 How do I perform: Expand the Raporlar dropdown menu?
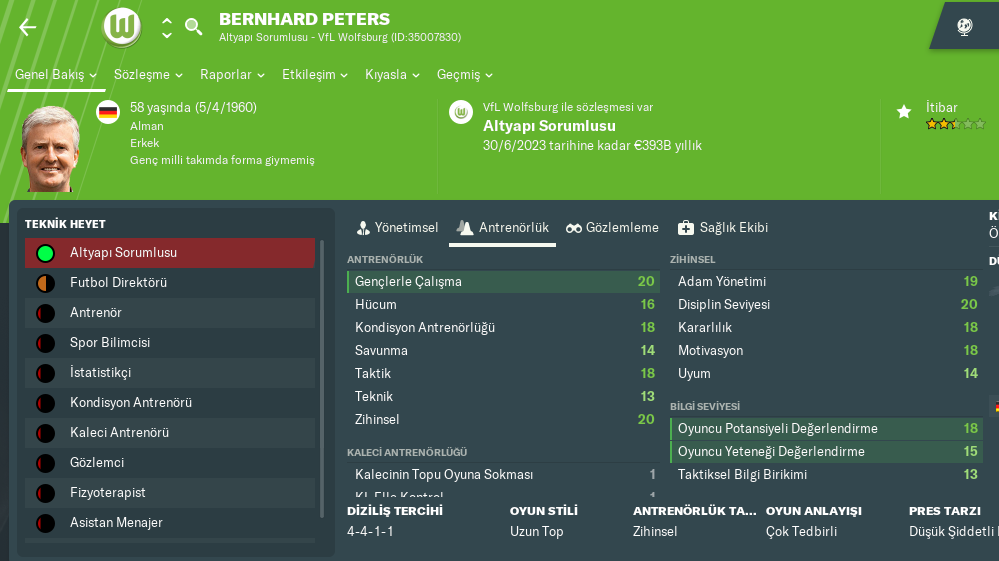pyautogui.click(x=232, y=75)
